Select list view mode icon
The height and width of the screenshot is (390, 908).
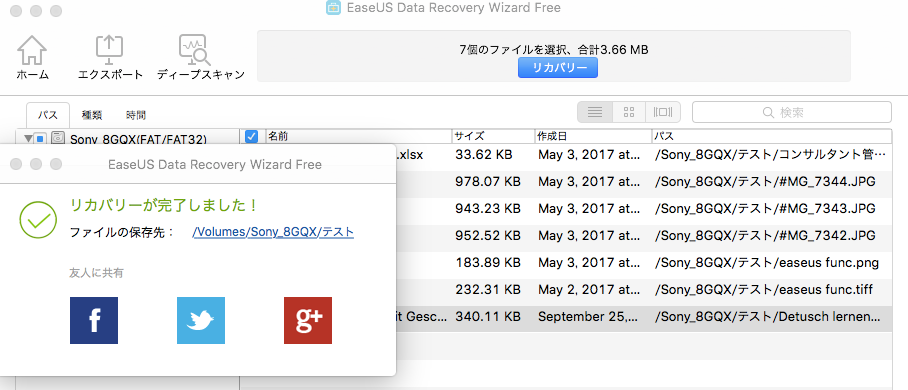595,112
